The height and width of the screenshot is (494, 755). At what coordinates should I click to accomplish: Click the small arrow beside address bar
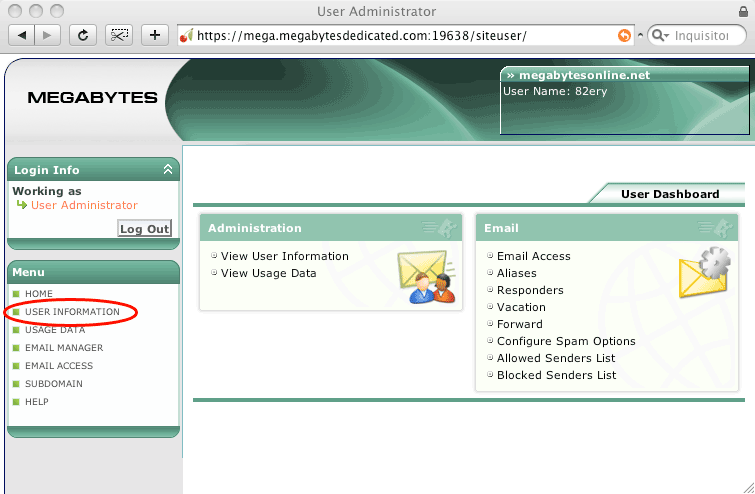click(x=640, y=35)
